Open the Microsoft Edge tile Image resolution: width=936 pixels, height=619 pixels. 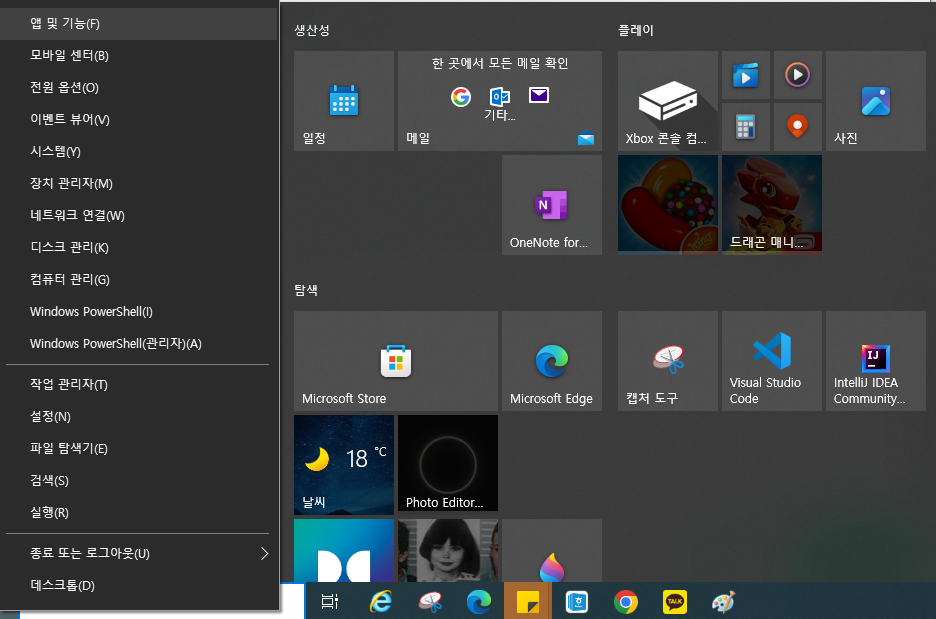pyautogui.click(x=552, y=361)
